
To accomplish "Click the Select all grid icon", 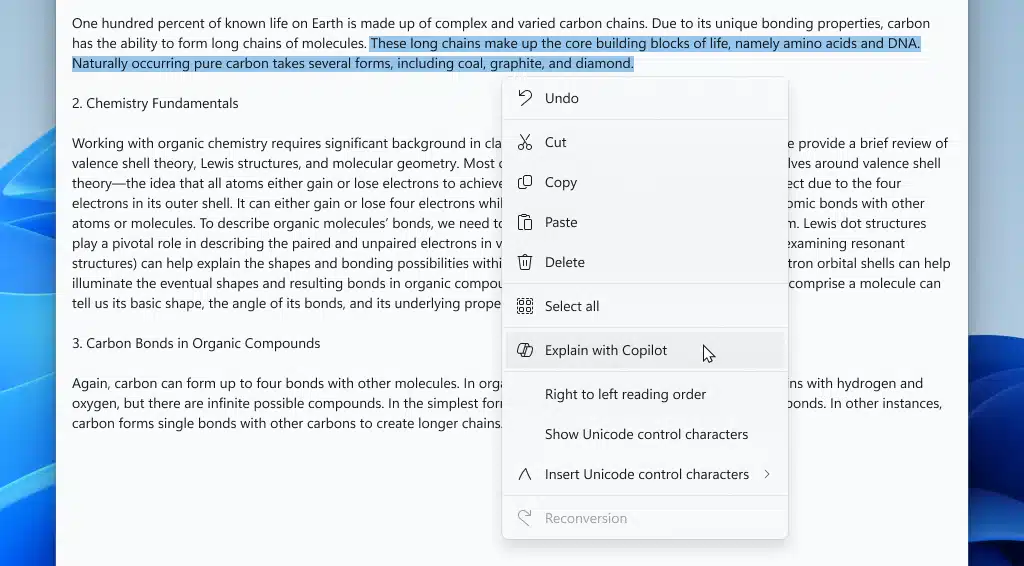I will click(x=525, y=306).
